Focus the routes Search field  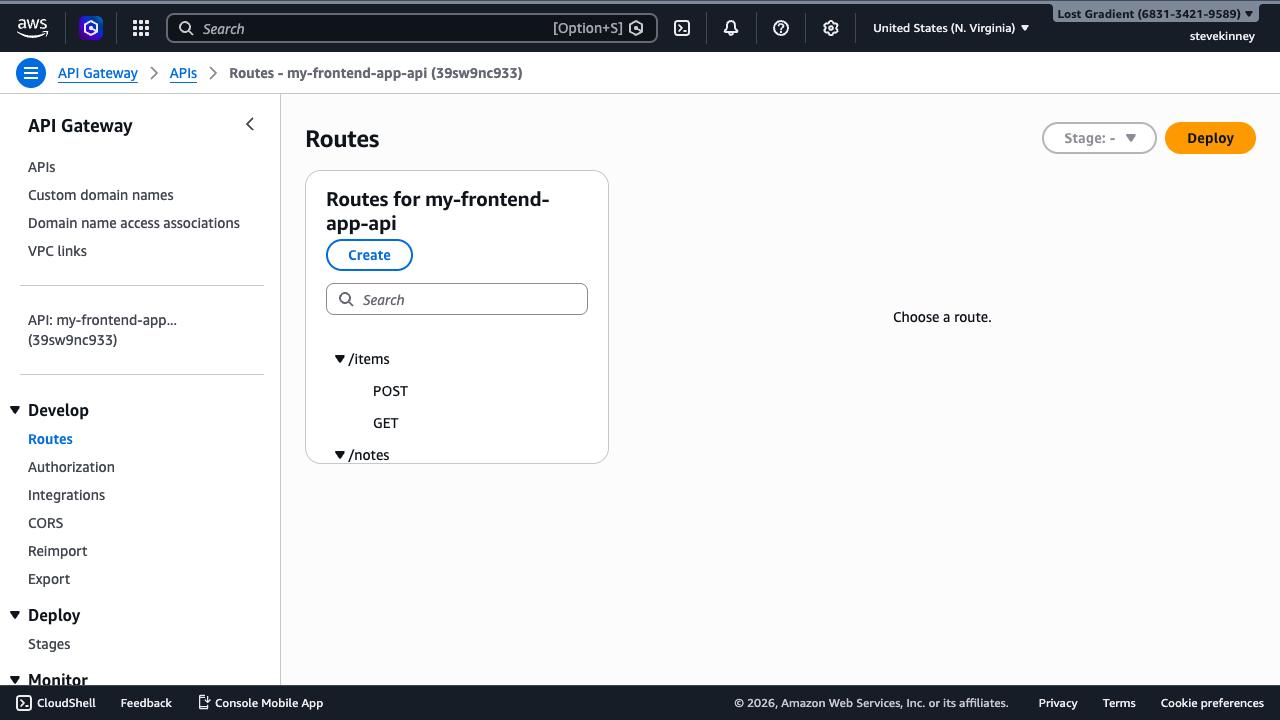457,299
